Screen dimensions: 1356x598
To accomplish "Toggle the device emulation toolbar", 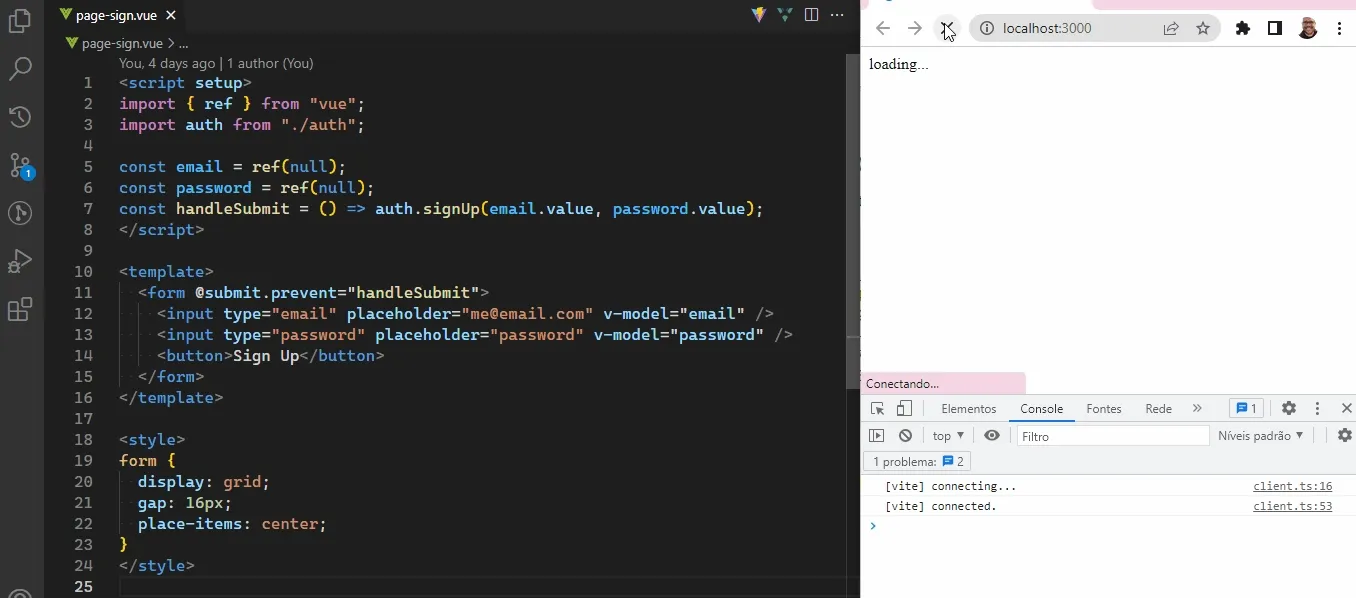I will pyautogui.click(x=903, y=408).
